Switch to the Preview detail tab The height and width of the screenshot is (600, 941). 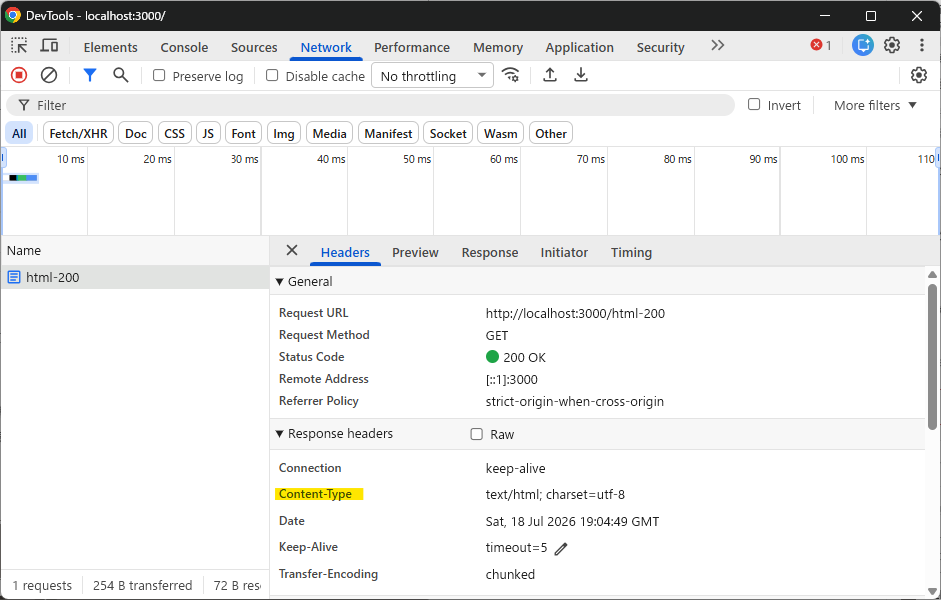point(415,253)
